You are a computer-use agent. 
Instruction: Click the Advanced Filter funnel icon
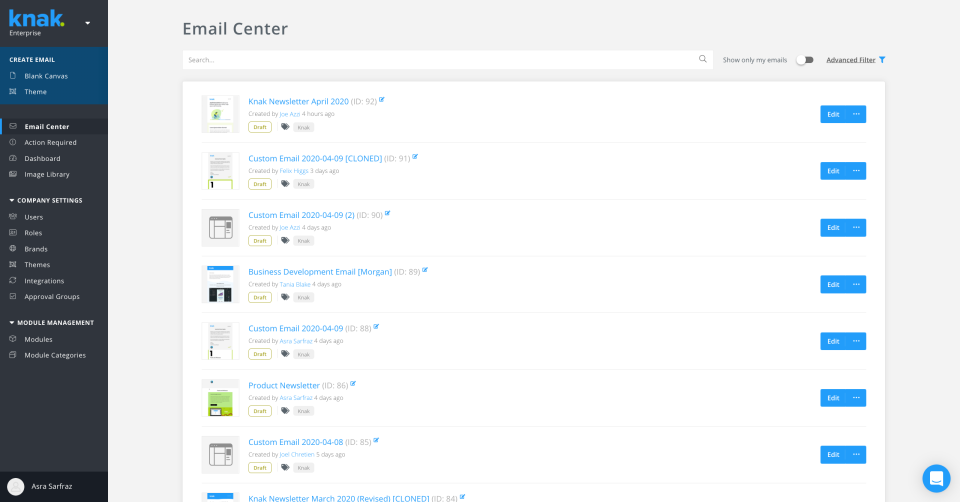click(x=882, y=60)
